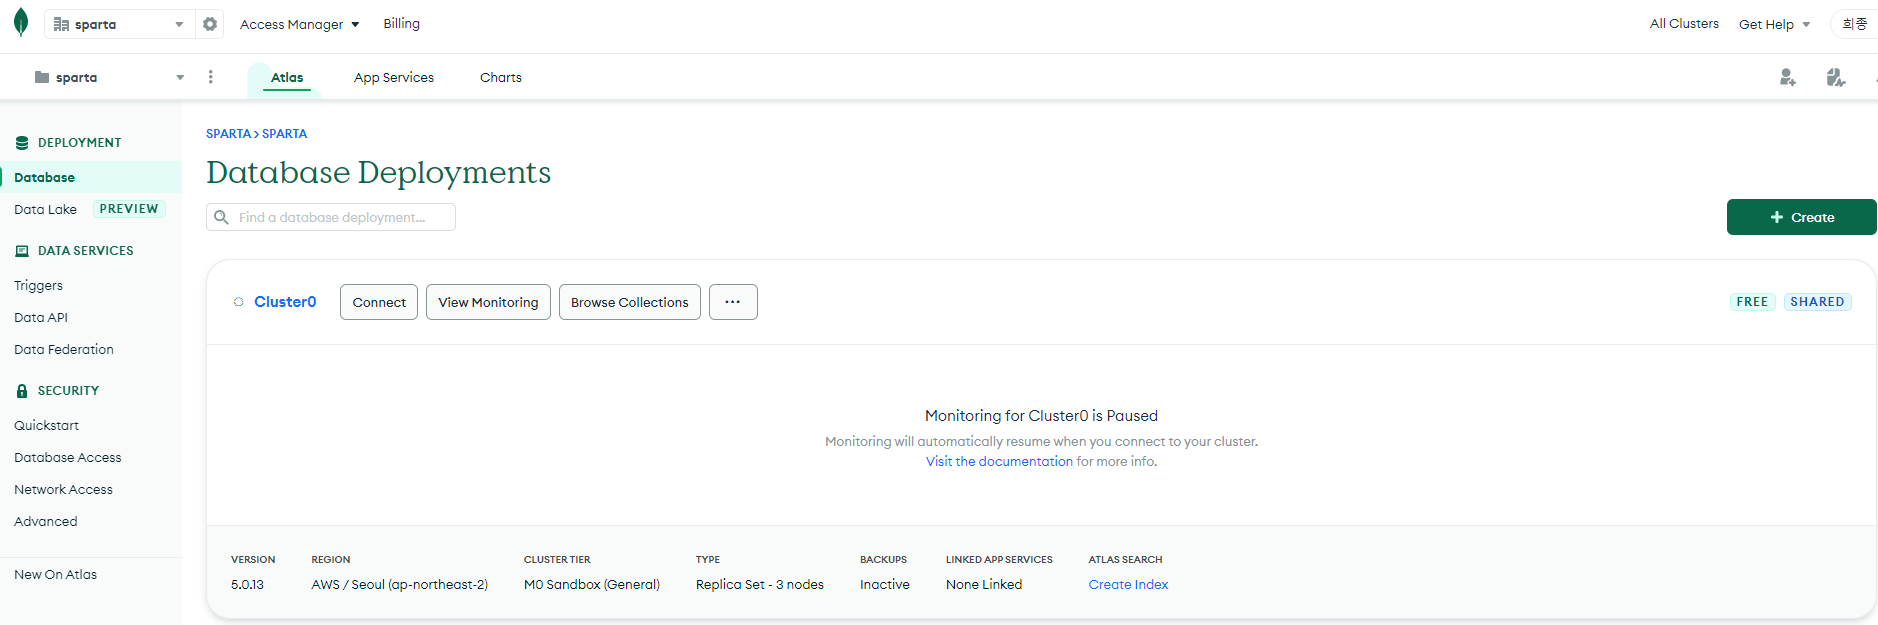Click the DATA SERVICES section icon

[x=22, y=251]
